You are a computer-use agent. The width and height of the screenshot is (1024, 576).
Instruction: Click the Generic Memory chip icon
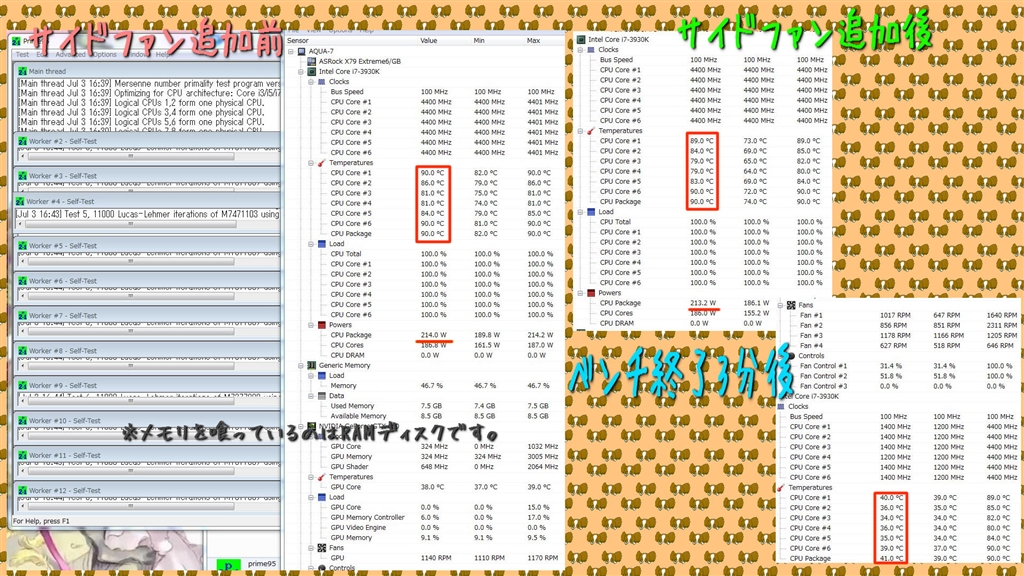click(x=312, y=366)
